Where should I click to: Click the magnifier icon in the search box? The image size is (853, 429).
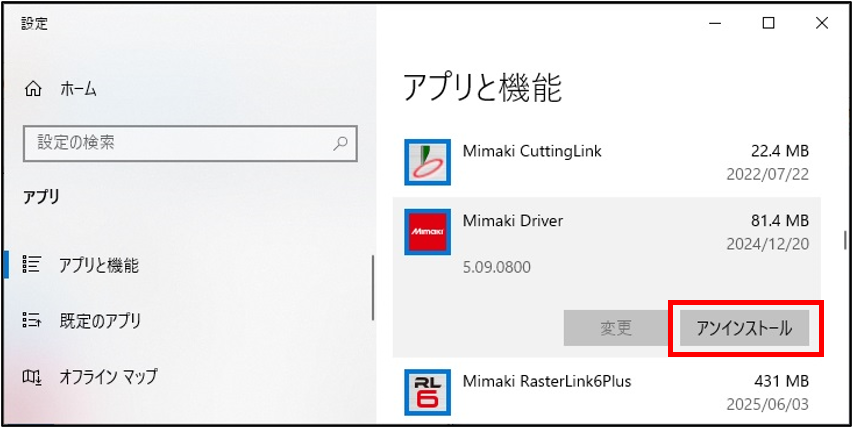pyautogui.click(x=341, y=143)
